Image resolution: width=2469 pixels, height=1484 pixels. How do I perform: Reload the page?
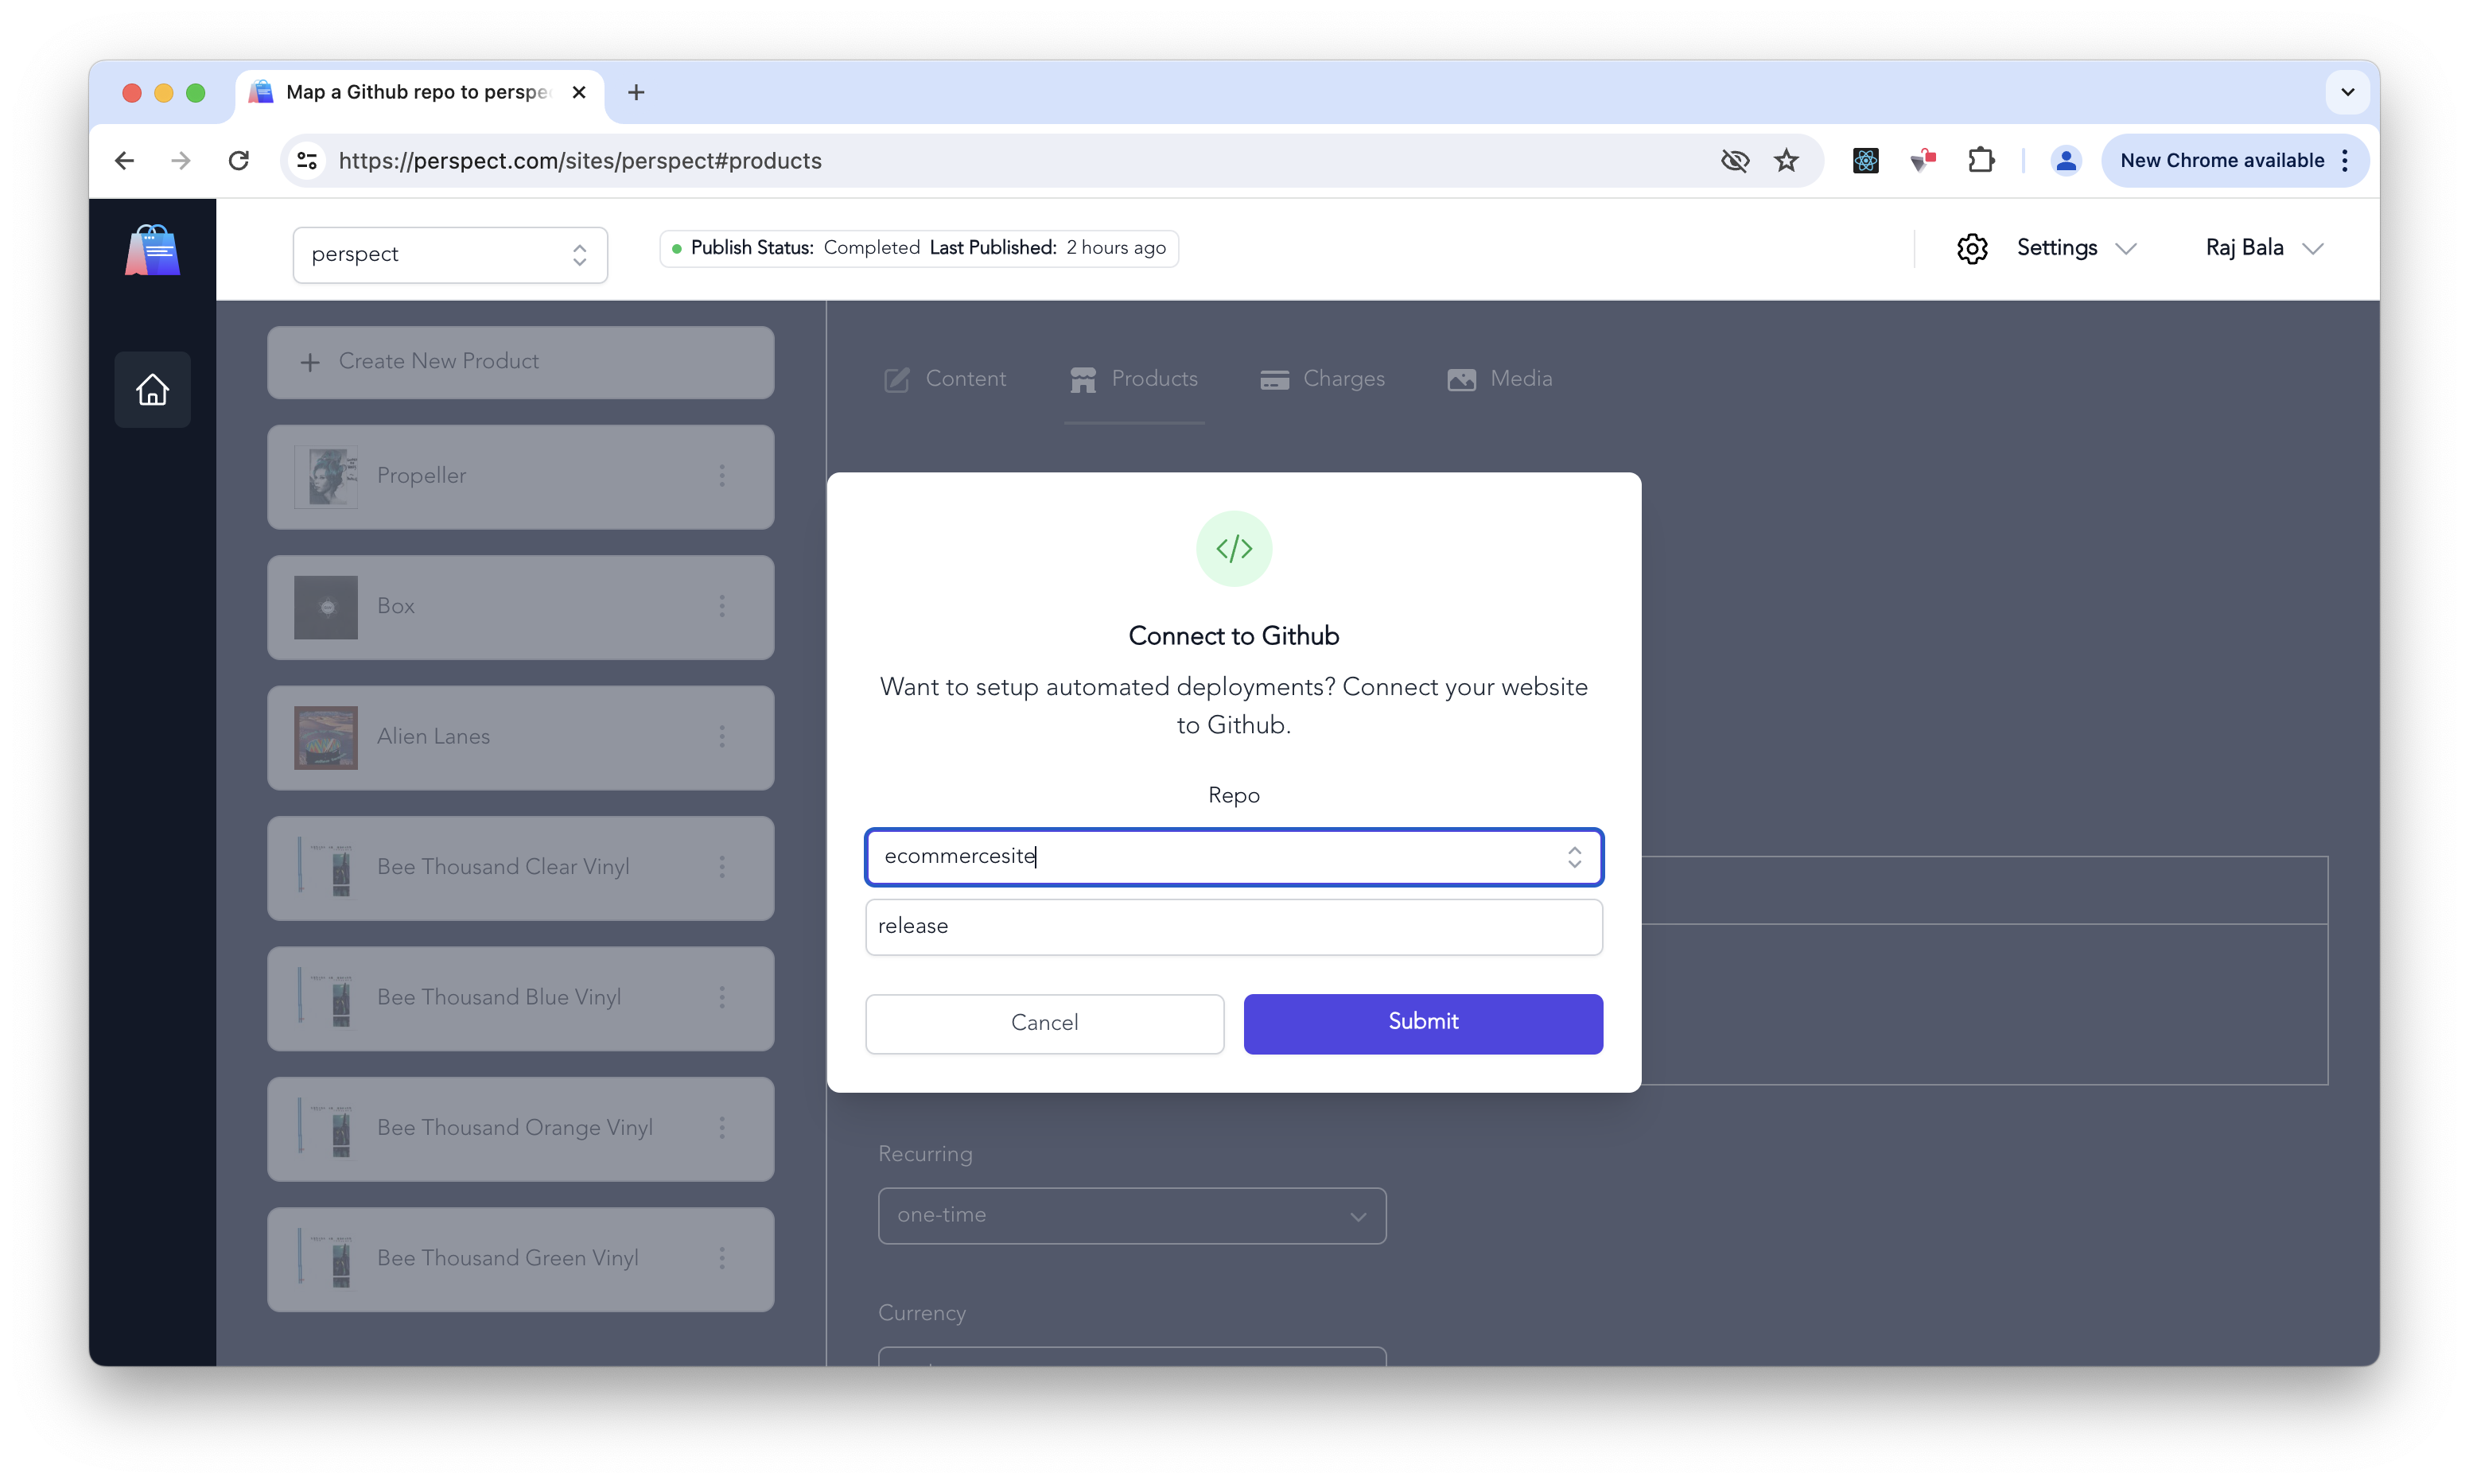pos(238,160)
